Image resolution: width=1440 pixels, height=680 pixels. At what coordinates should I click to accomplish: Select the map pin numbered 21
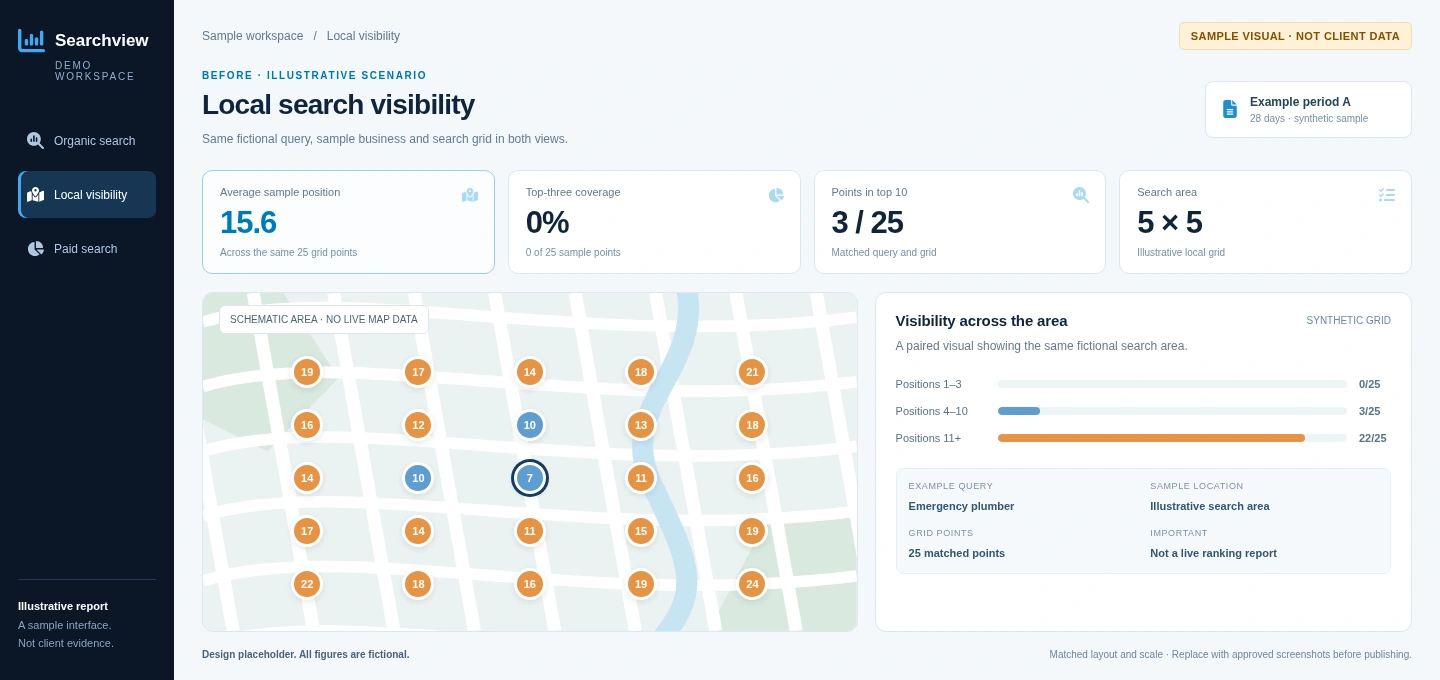[752, 372]
